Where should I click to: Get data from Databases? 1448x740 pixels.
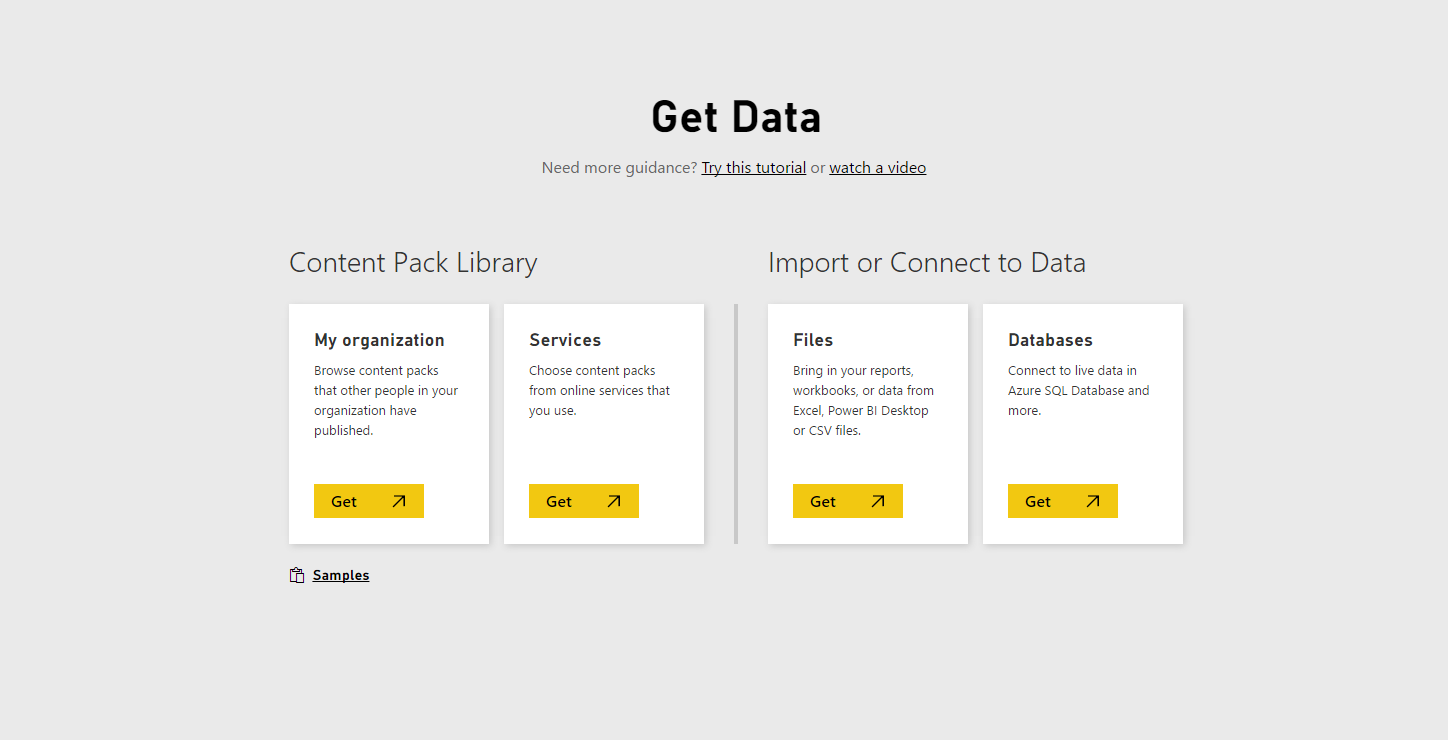tap(1062, 500)
